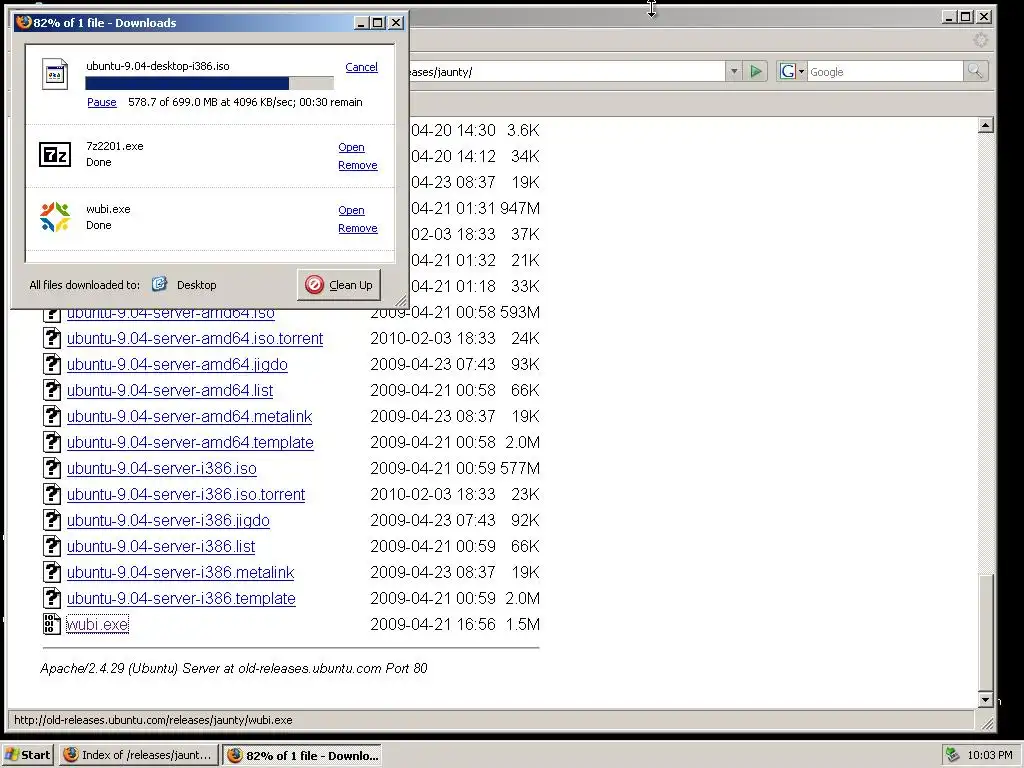The height and width of the screenshot is (768, 1024).
Task: Cancel the ubuntu-9.04-desktop-i386.iso download
Action: 361,67
